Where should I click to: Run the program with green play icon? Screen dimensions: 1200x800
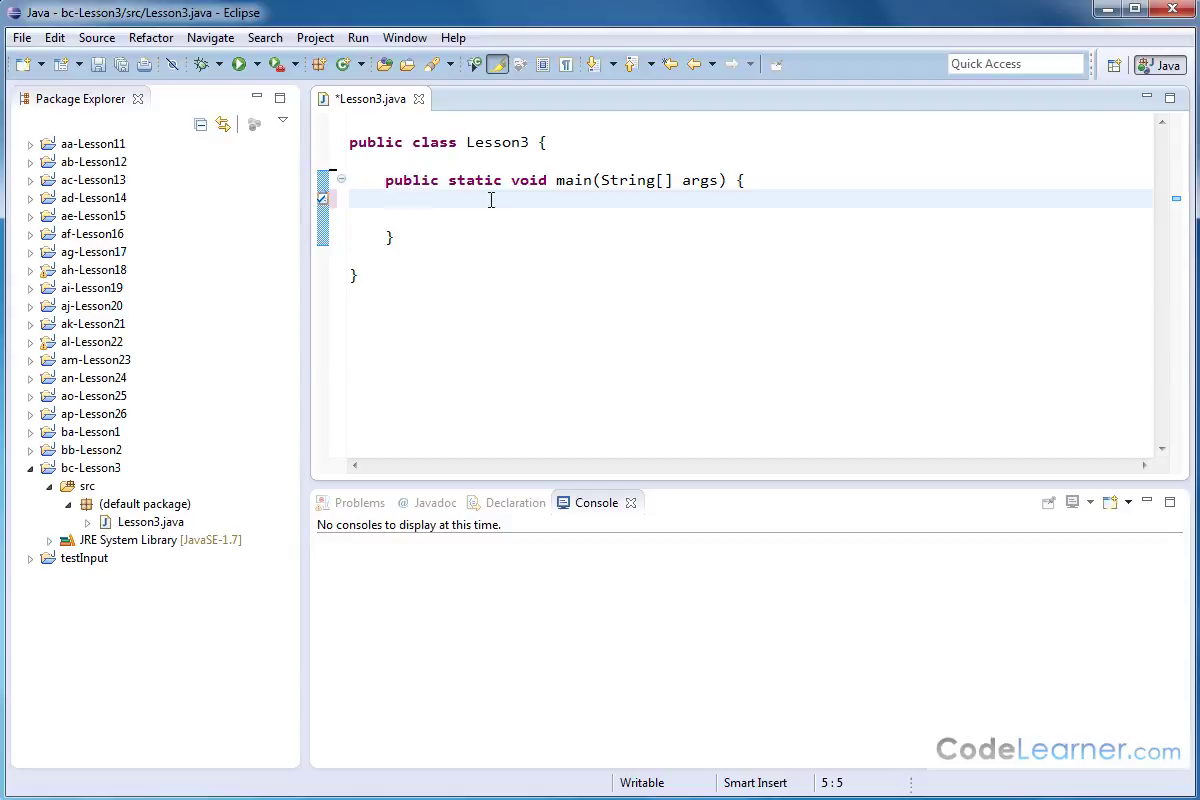click(x=239, y=64)
